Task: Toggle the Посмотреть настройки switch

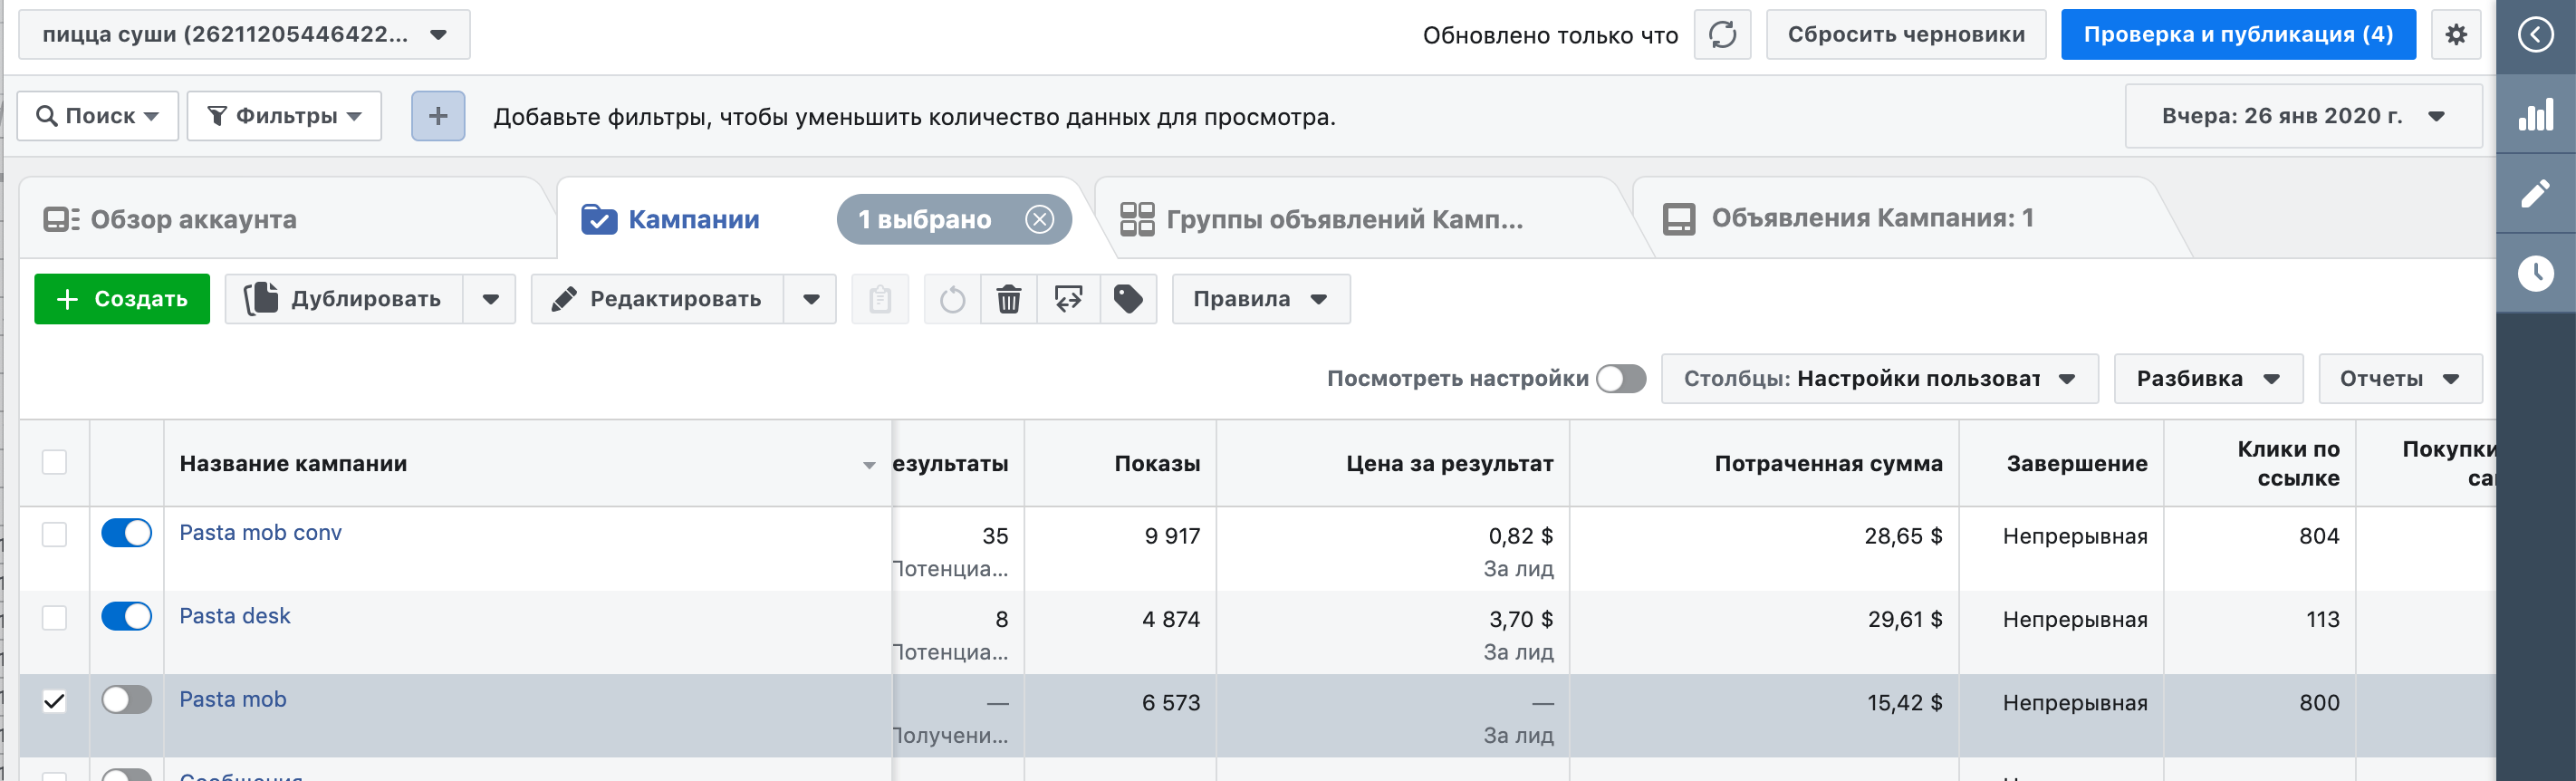Action: pos(1621,379)
